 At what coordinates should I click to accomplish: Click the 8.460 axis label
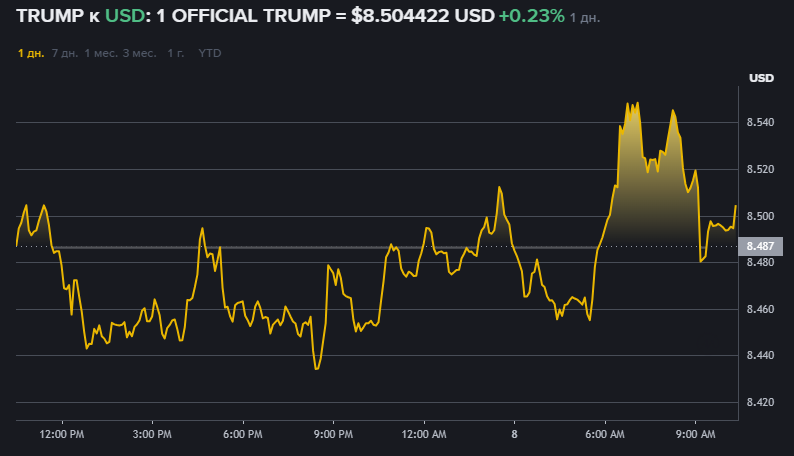[761, 309]
